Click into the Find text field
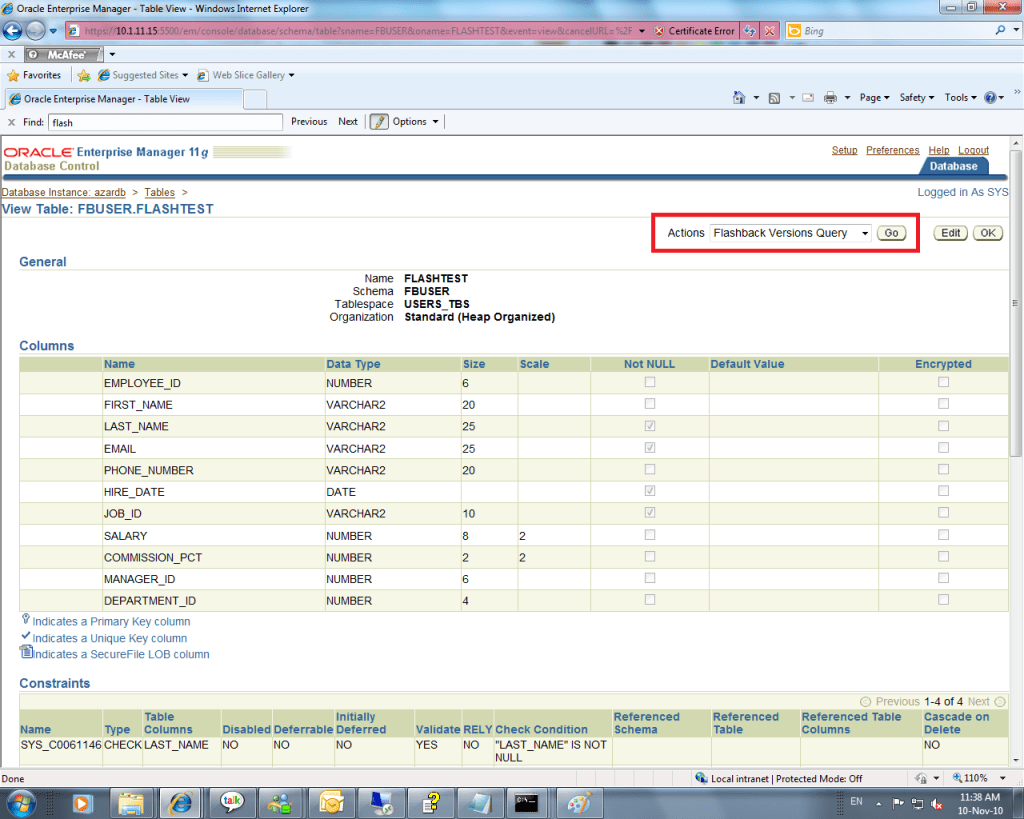 pyautogui.click(x=165, y=122)
